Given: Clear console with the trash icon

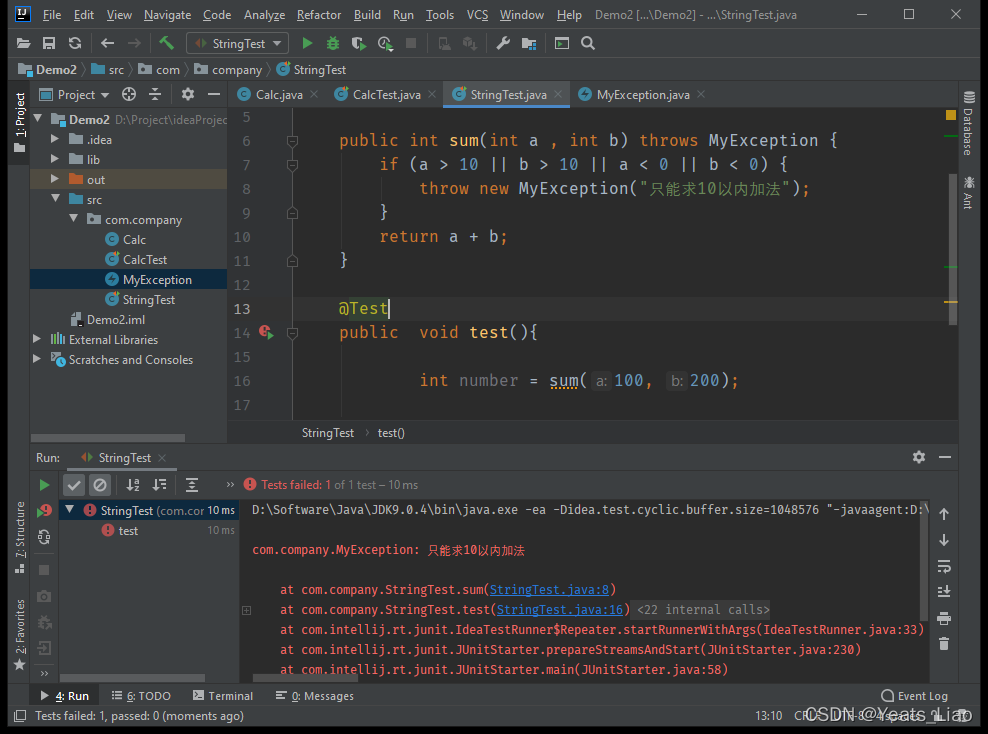Looking at the screenshot, I should 943,643.
